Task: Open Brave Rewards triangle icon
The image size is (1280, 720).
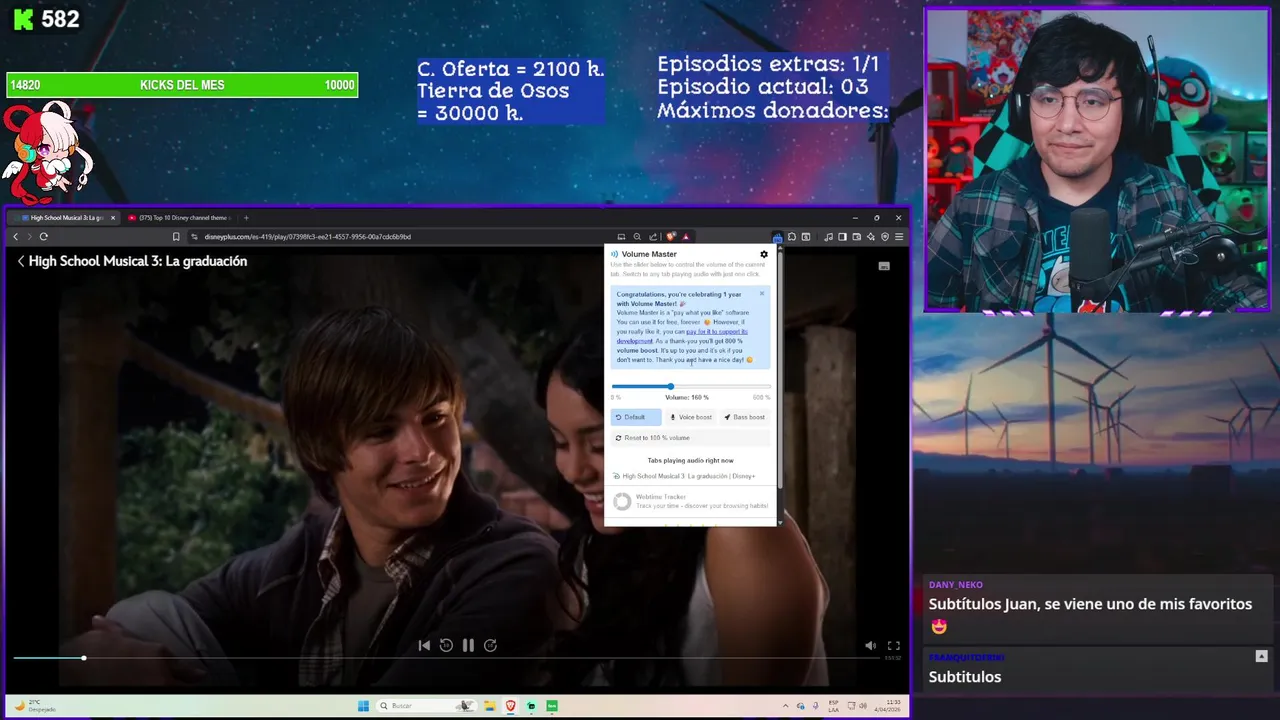Action: click(x=685, y=237)
